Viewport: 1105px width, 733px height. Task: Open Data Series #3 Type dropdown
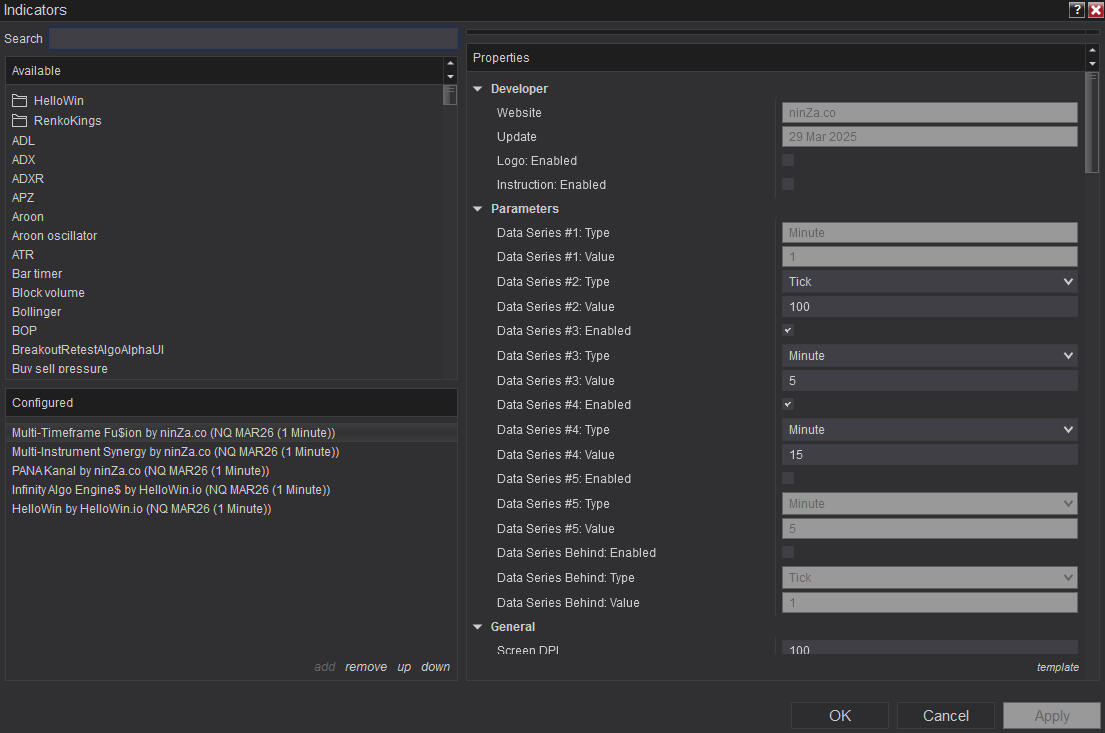(x=929, y=356)
